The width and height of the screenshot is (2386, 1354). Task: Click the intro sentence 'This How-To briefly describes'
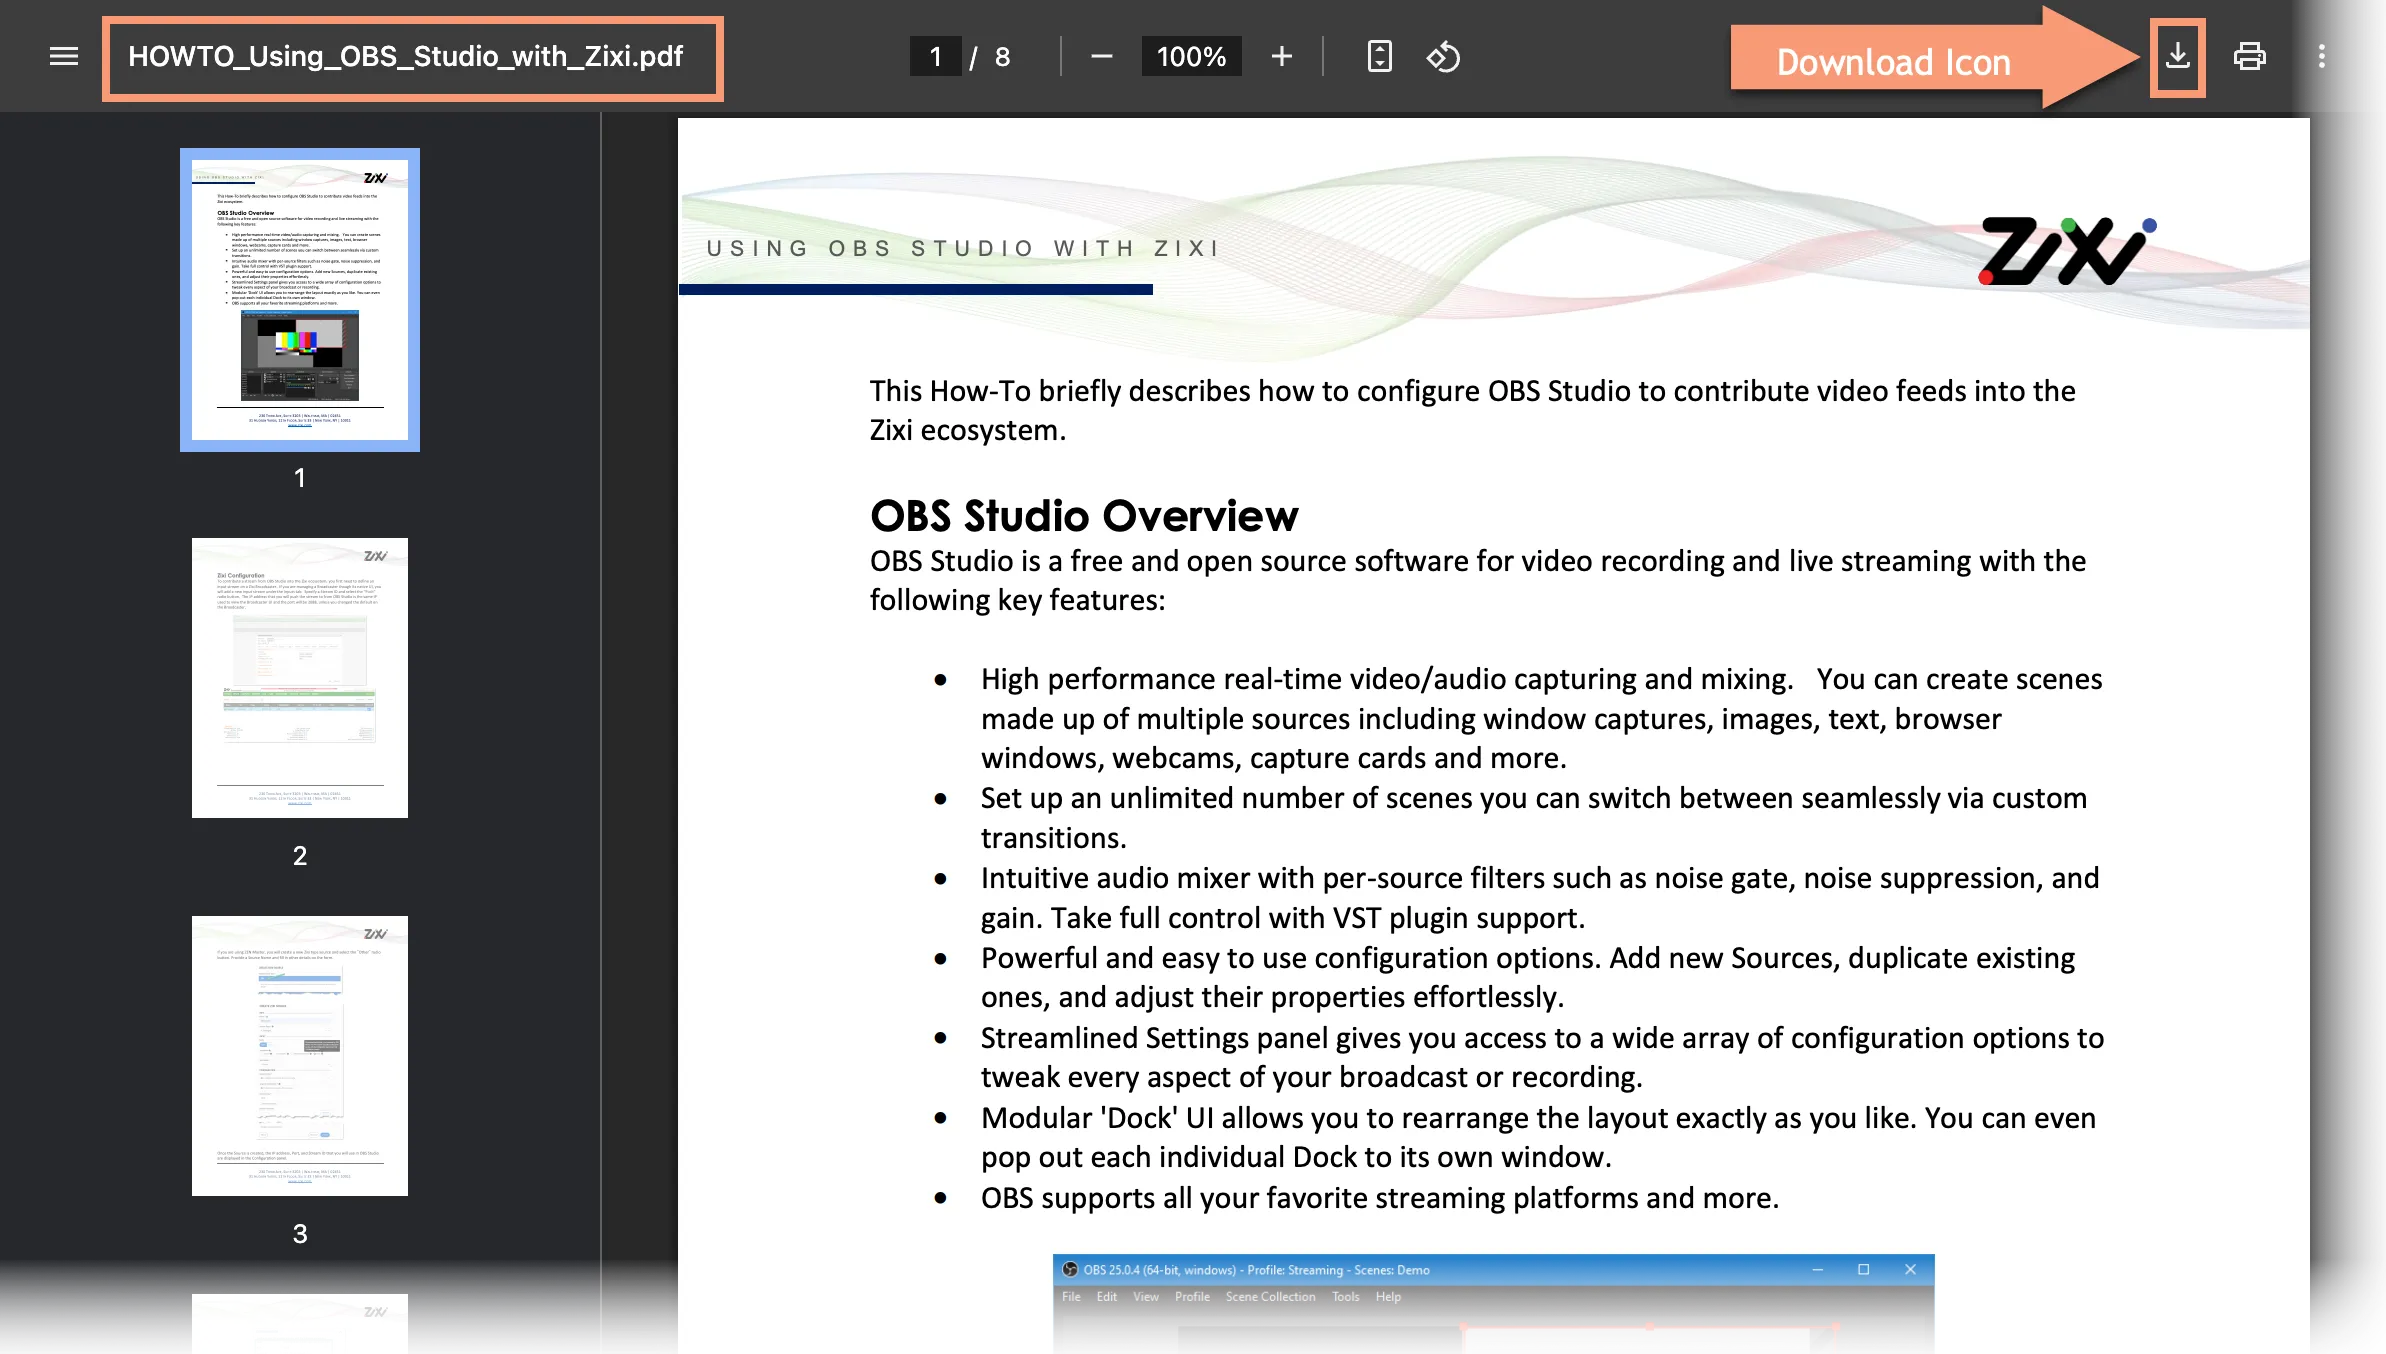[1472, 410]
